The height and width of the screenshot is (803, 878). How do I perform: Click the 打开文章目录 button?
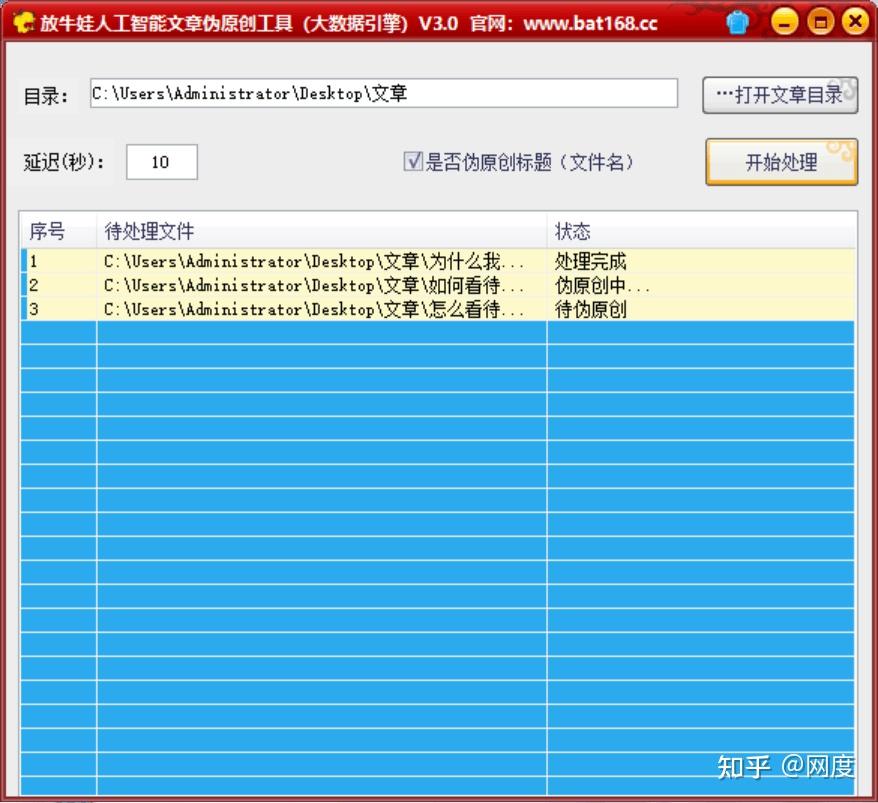(x=780, y=95)
